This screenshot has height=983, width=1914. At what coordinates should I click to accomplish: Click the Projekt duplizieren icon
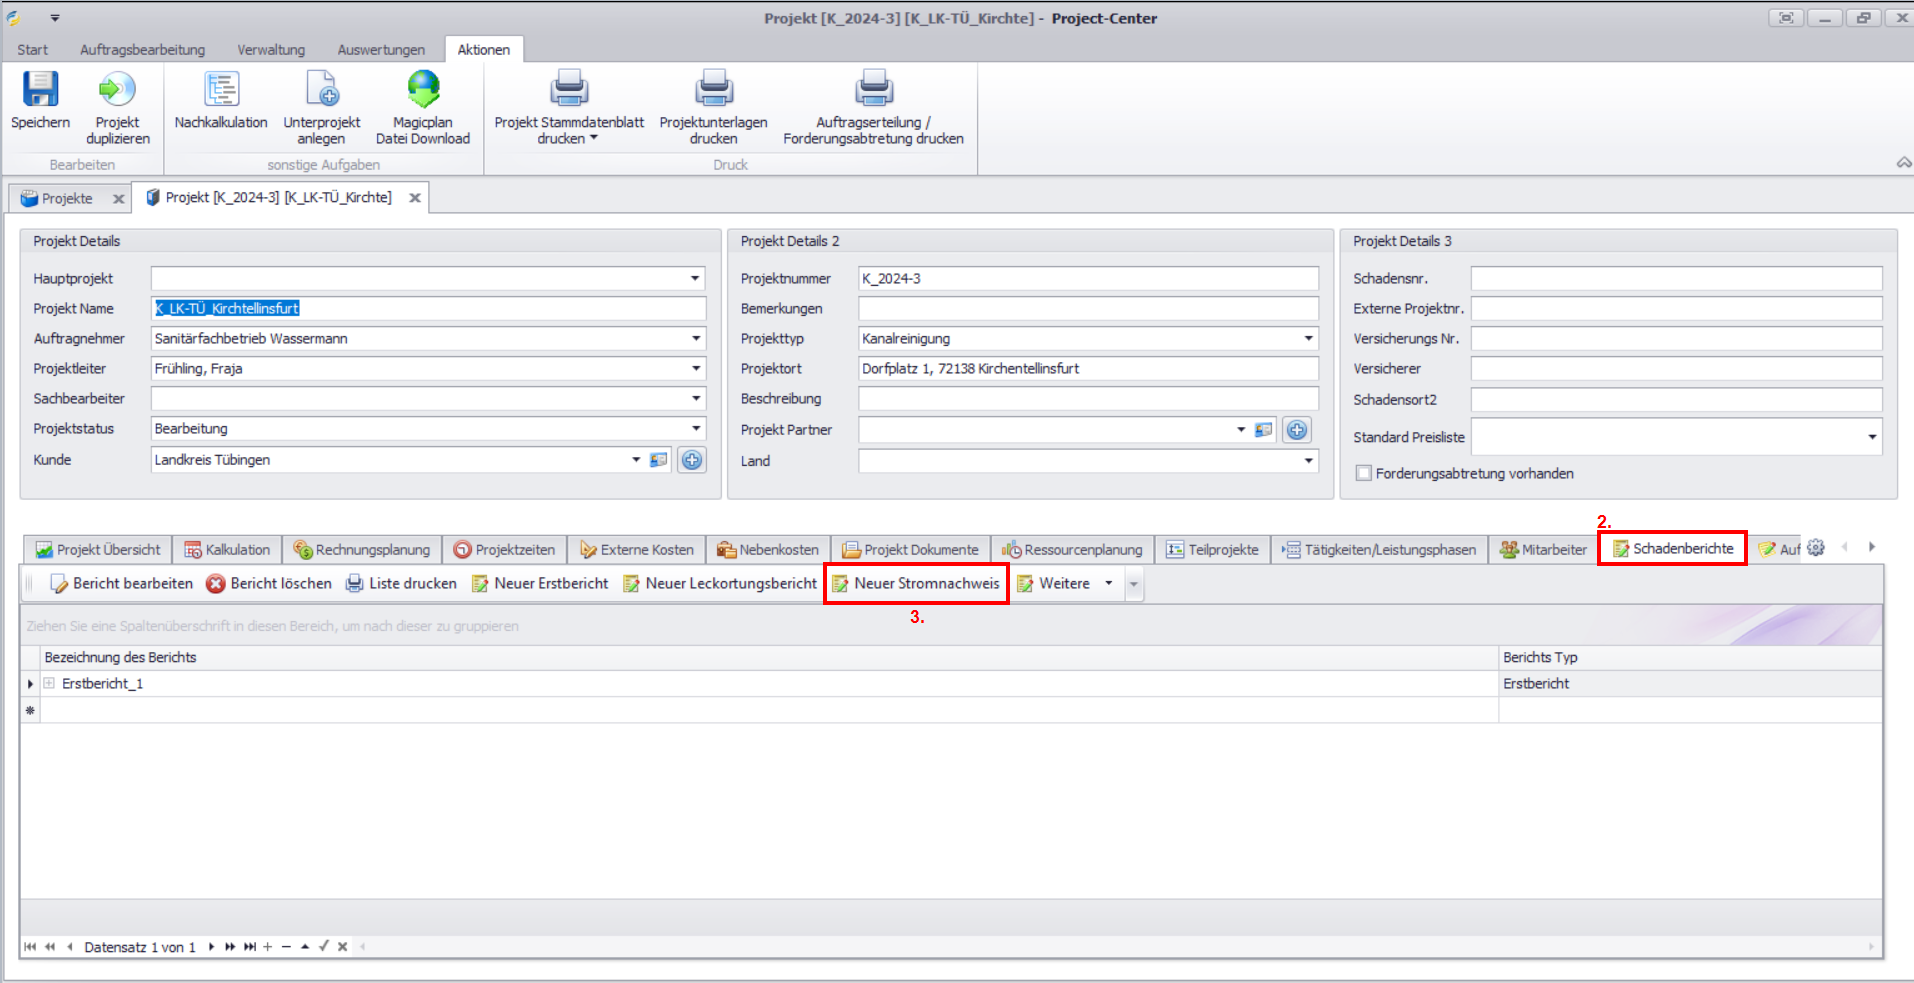[x=117, y=89]
